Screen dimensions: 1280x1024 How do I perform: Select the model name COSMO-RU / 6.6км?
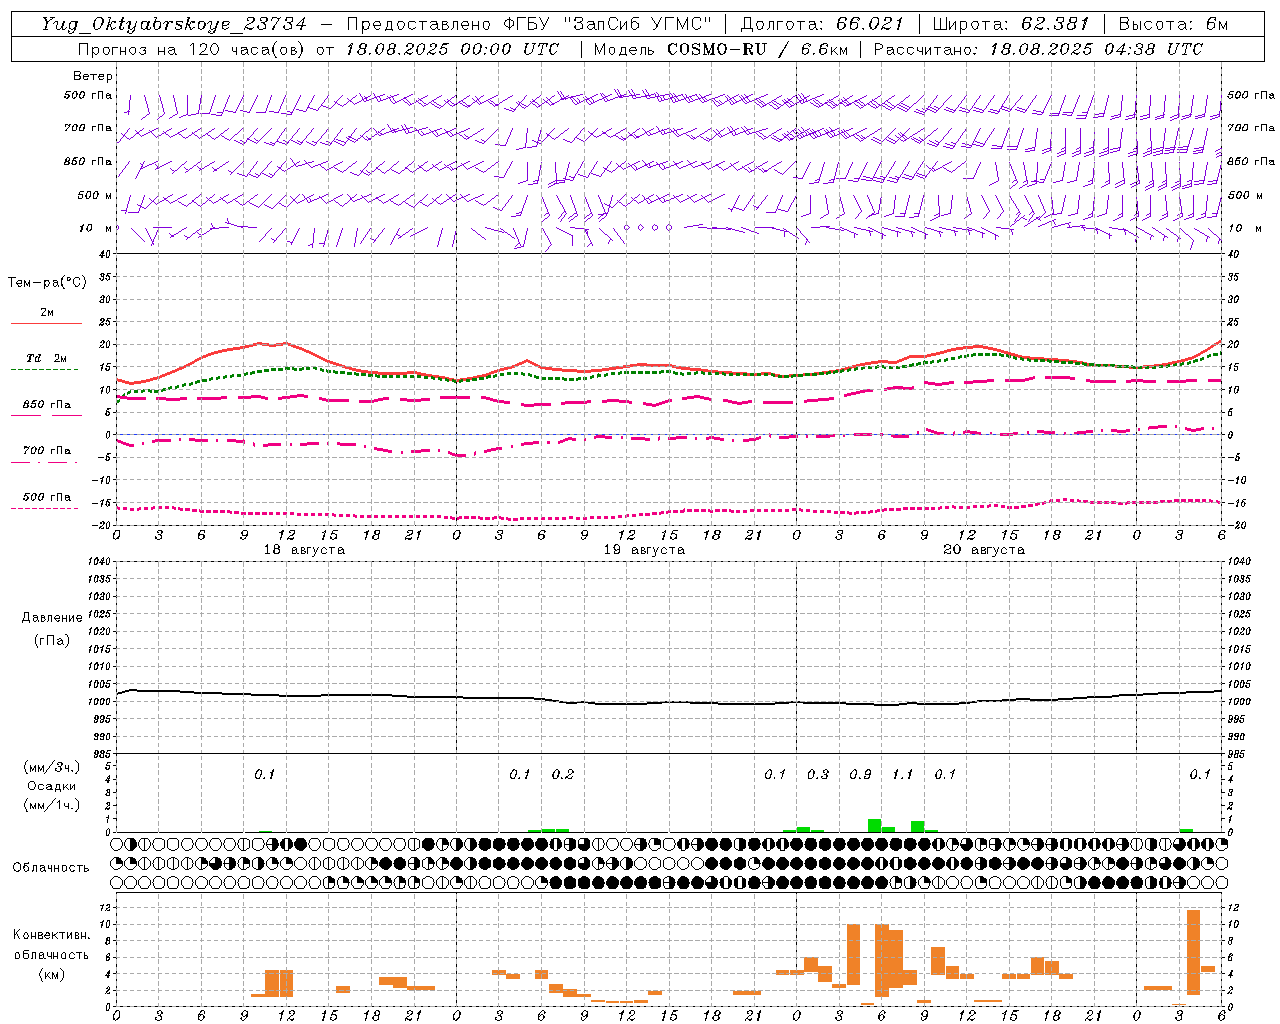point(758,49)
